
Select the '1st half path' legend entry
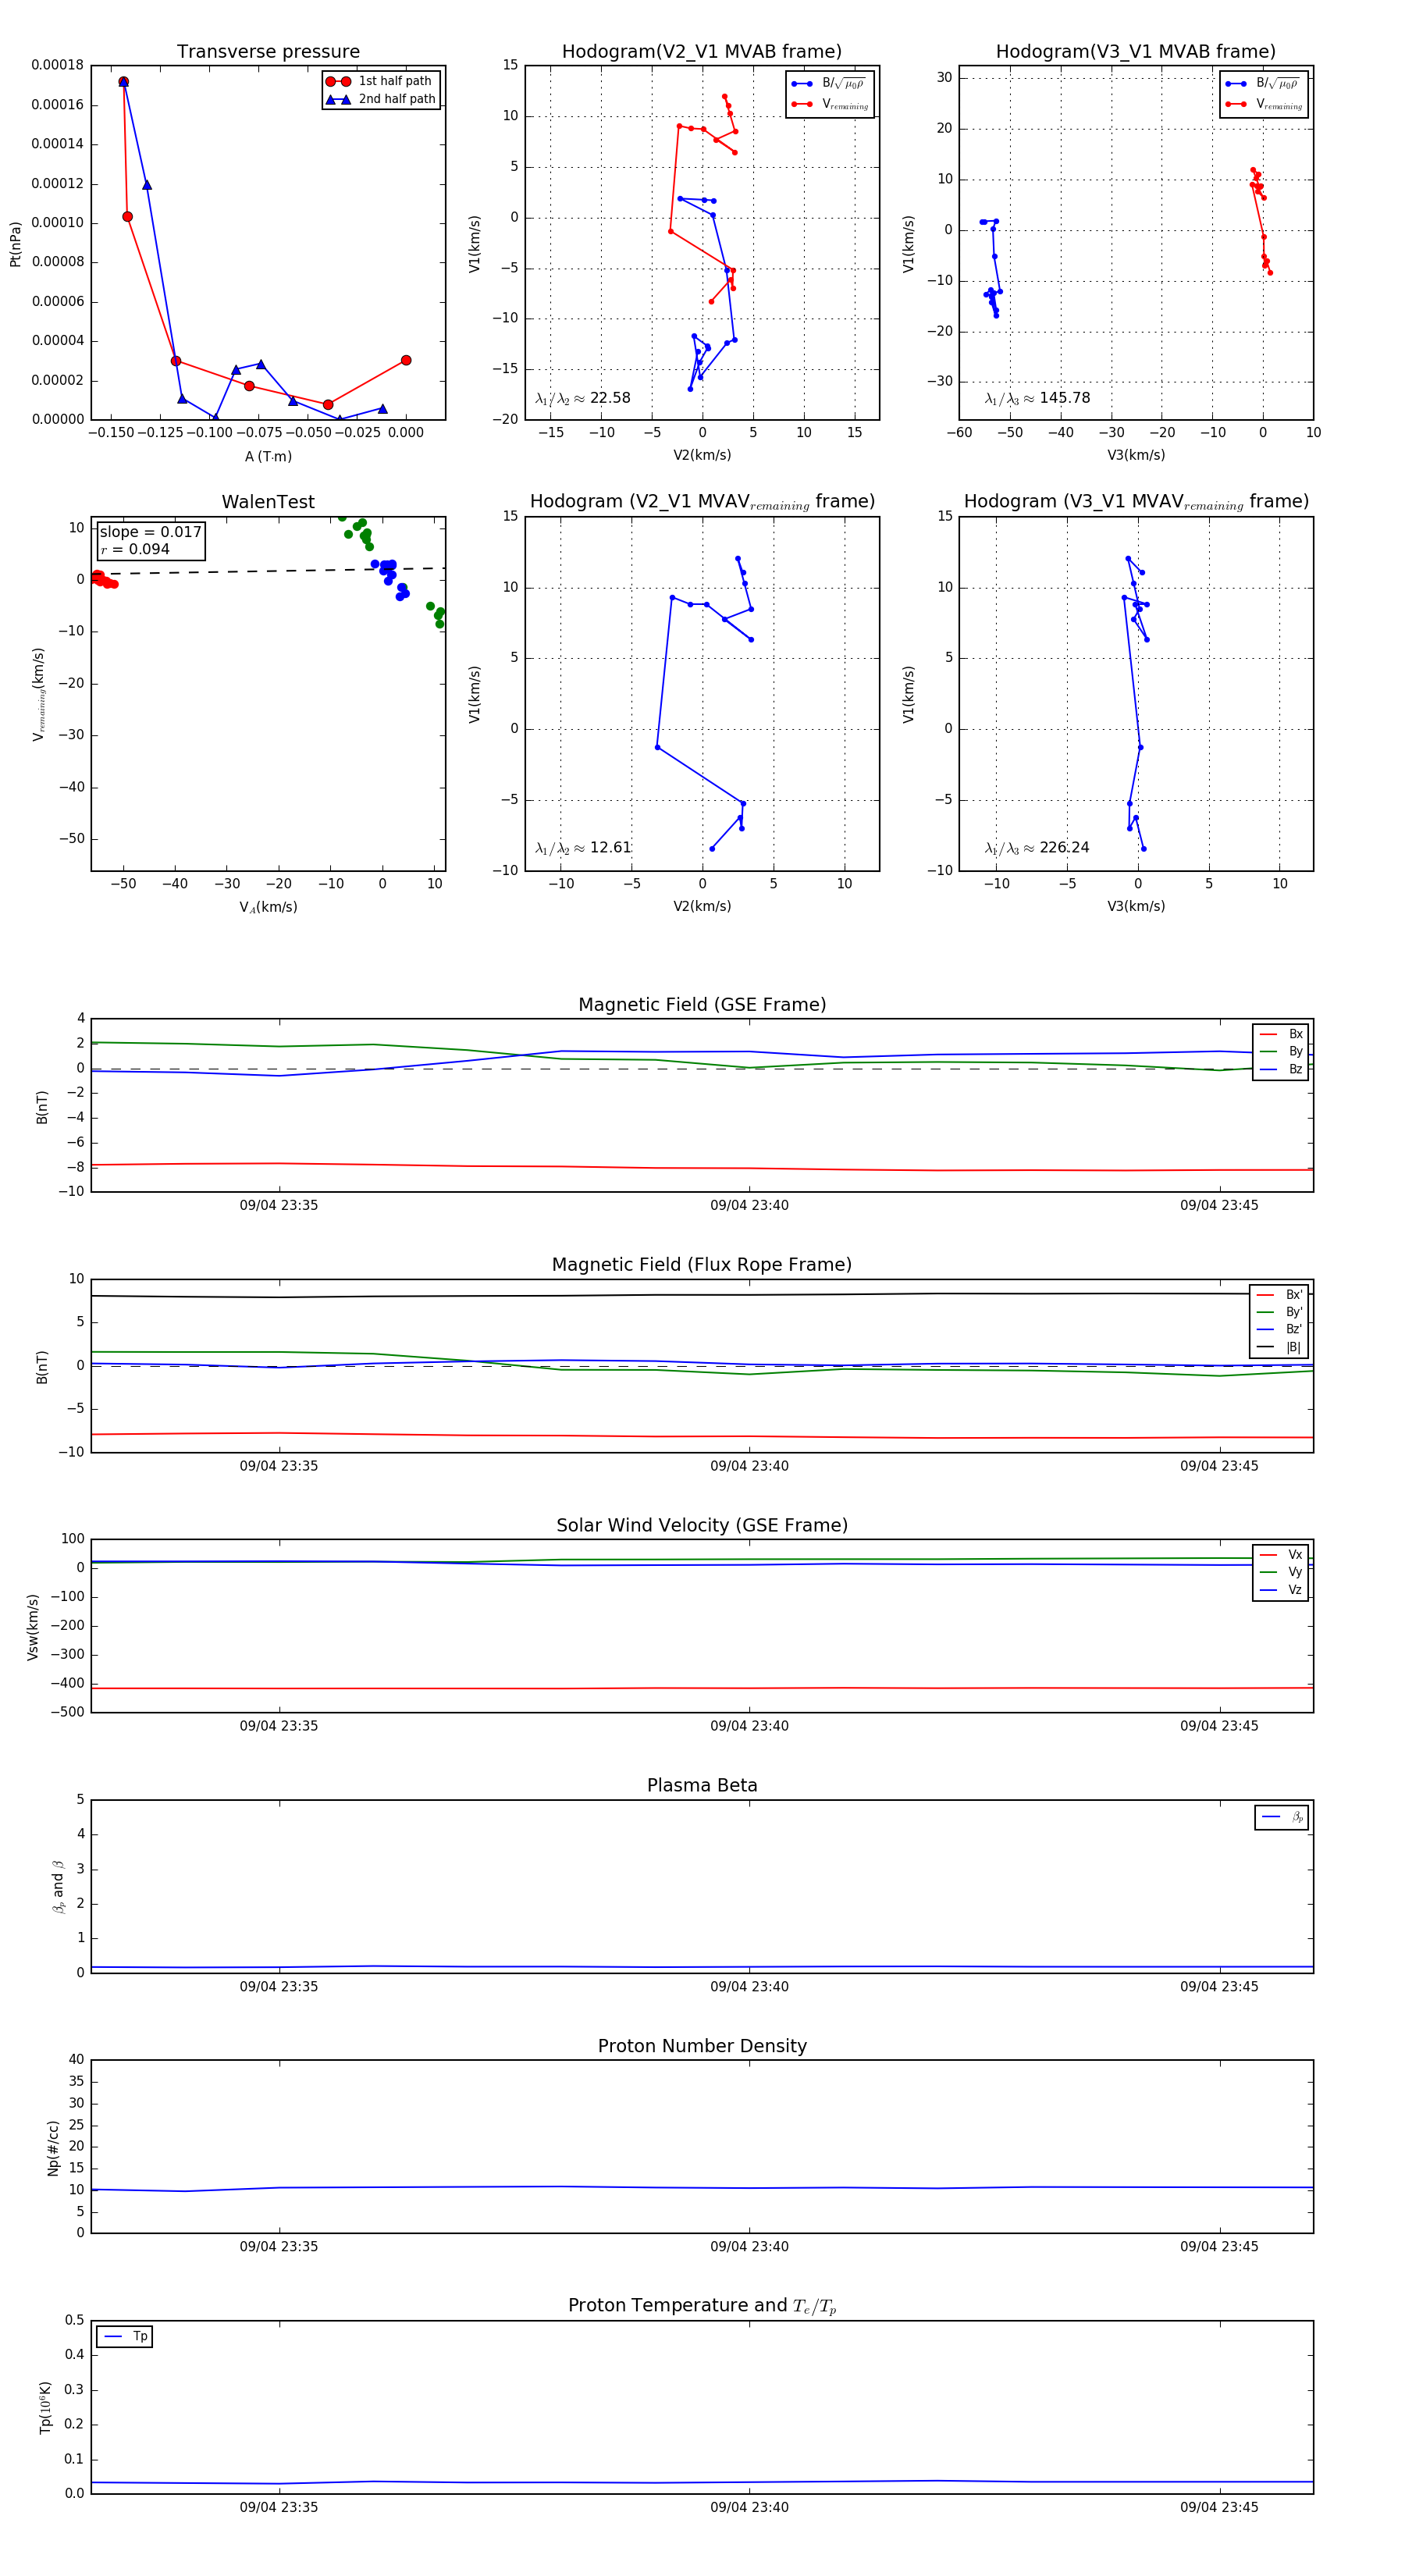click(381, 81)
